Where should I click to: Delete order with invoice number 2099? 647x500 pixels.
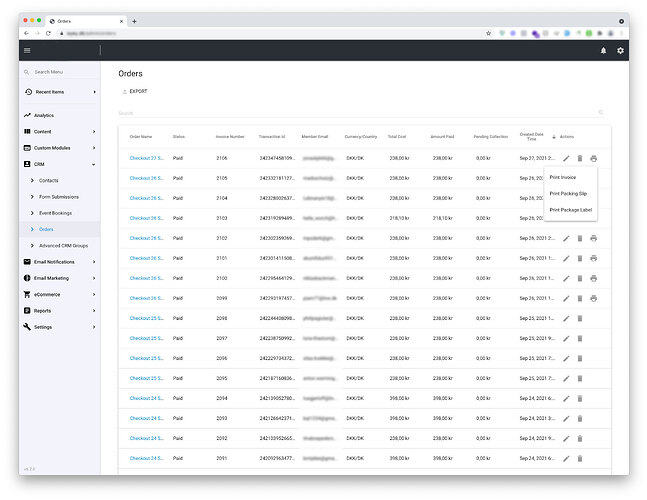coord(580,298)
